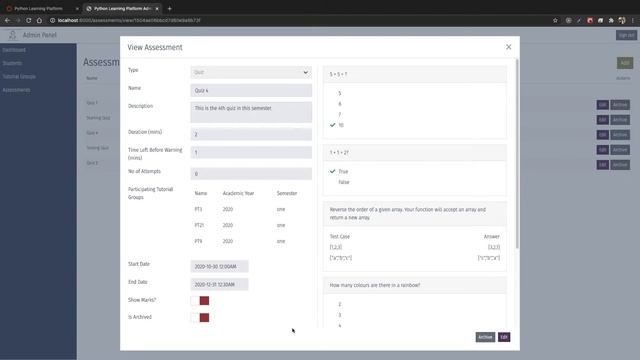The image size is (640, 360).
Task: Click the Add button on Assessments page
Action: (625, 63)
